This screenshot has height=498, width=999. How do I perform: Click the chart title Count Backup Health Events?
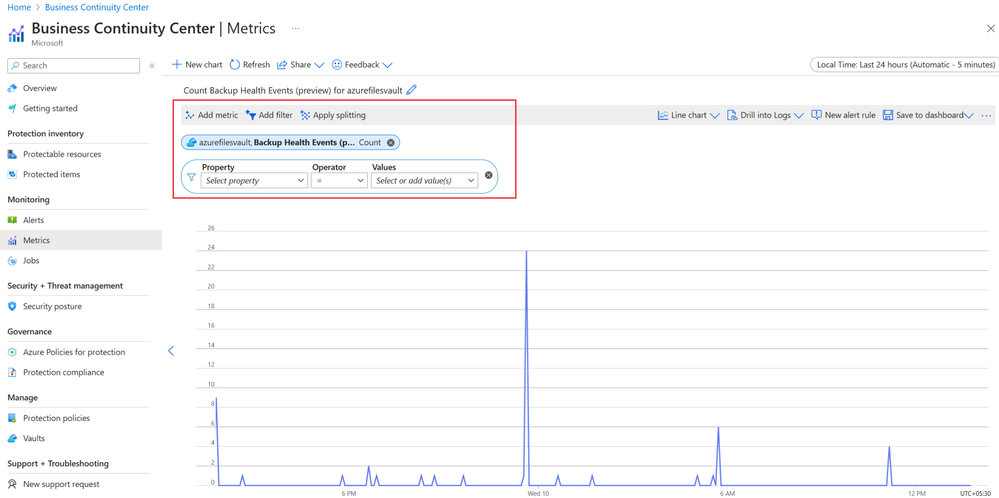pos(293,90)
